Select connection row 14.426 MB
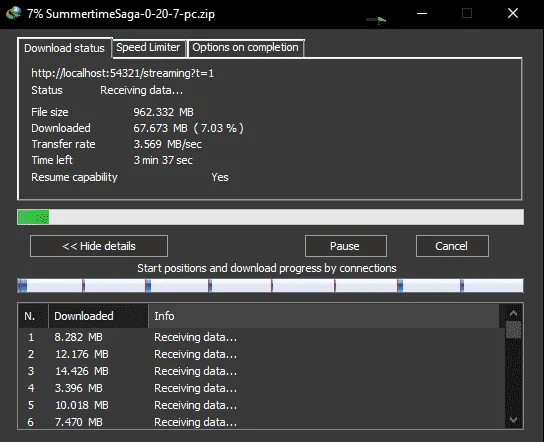544x442 pixels. pyautogui.click(x=262, y=371)
